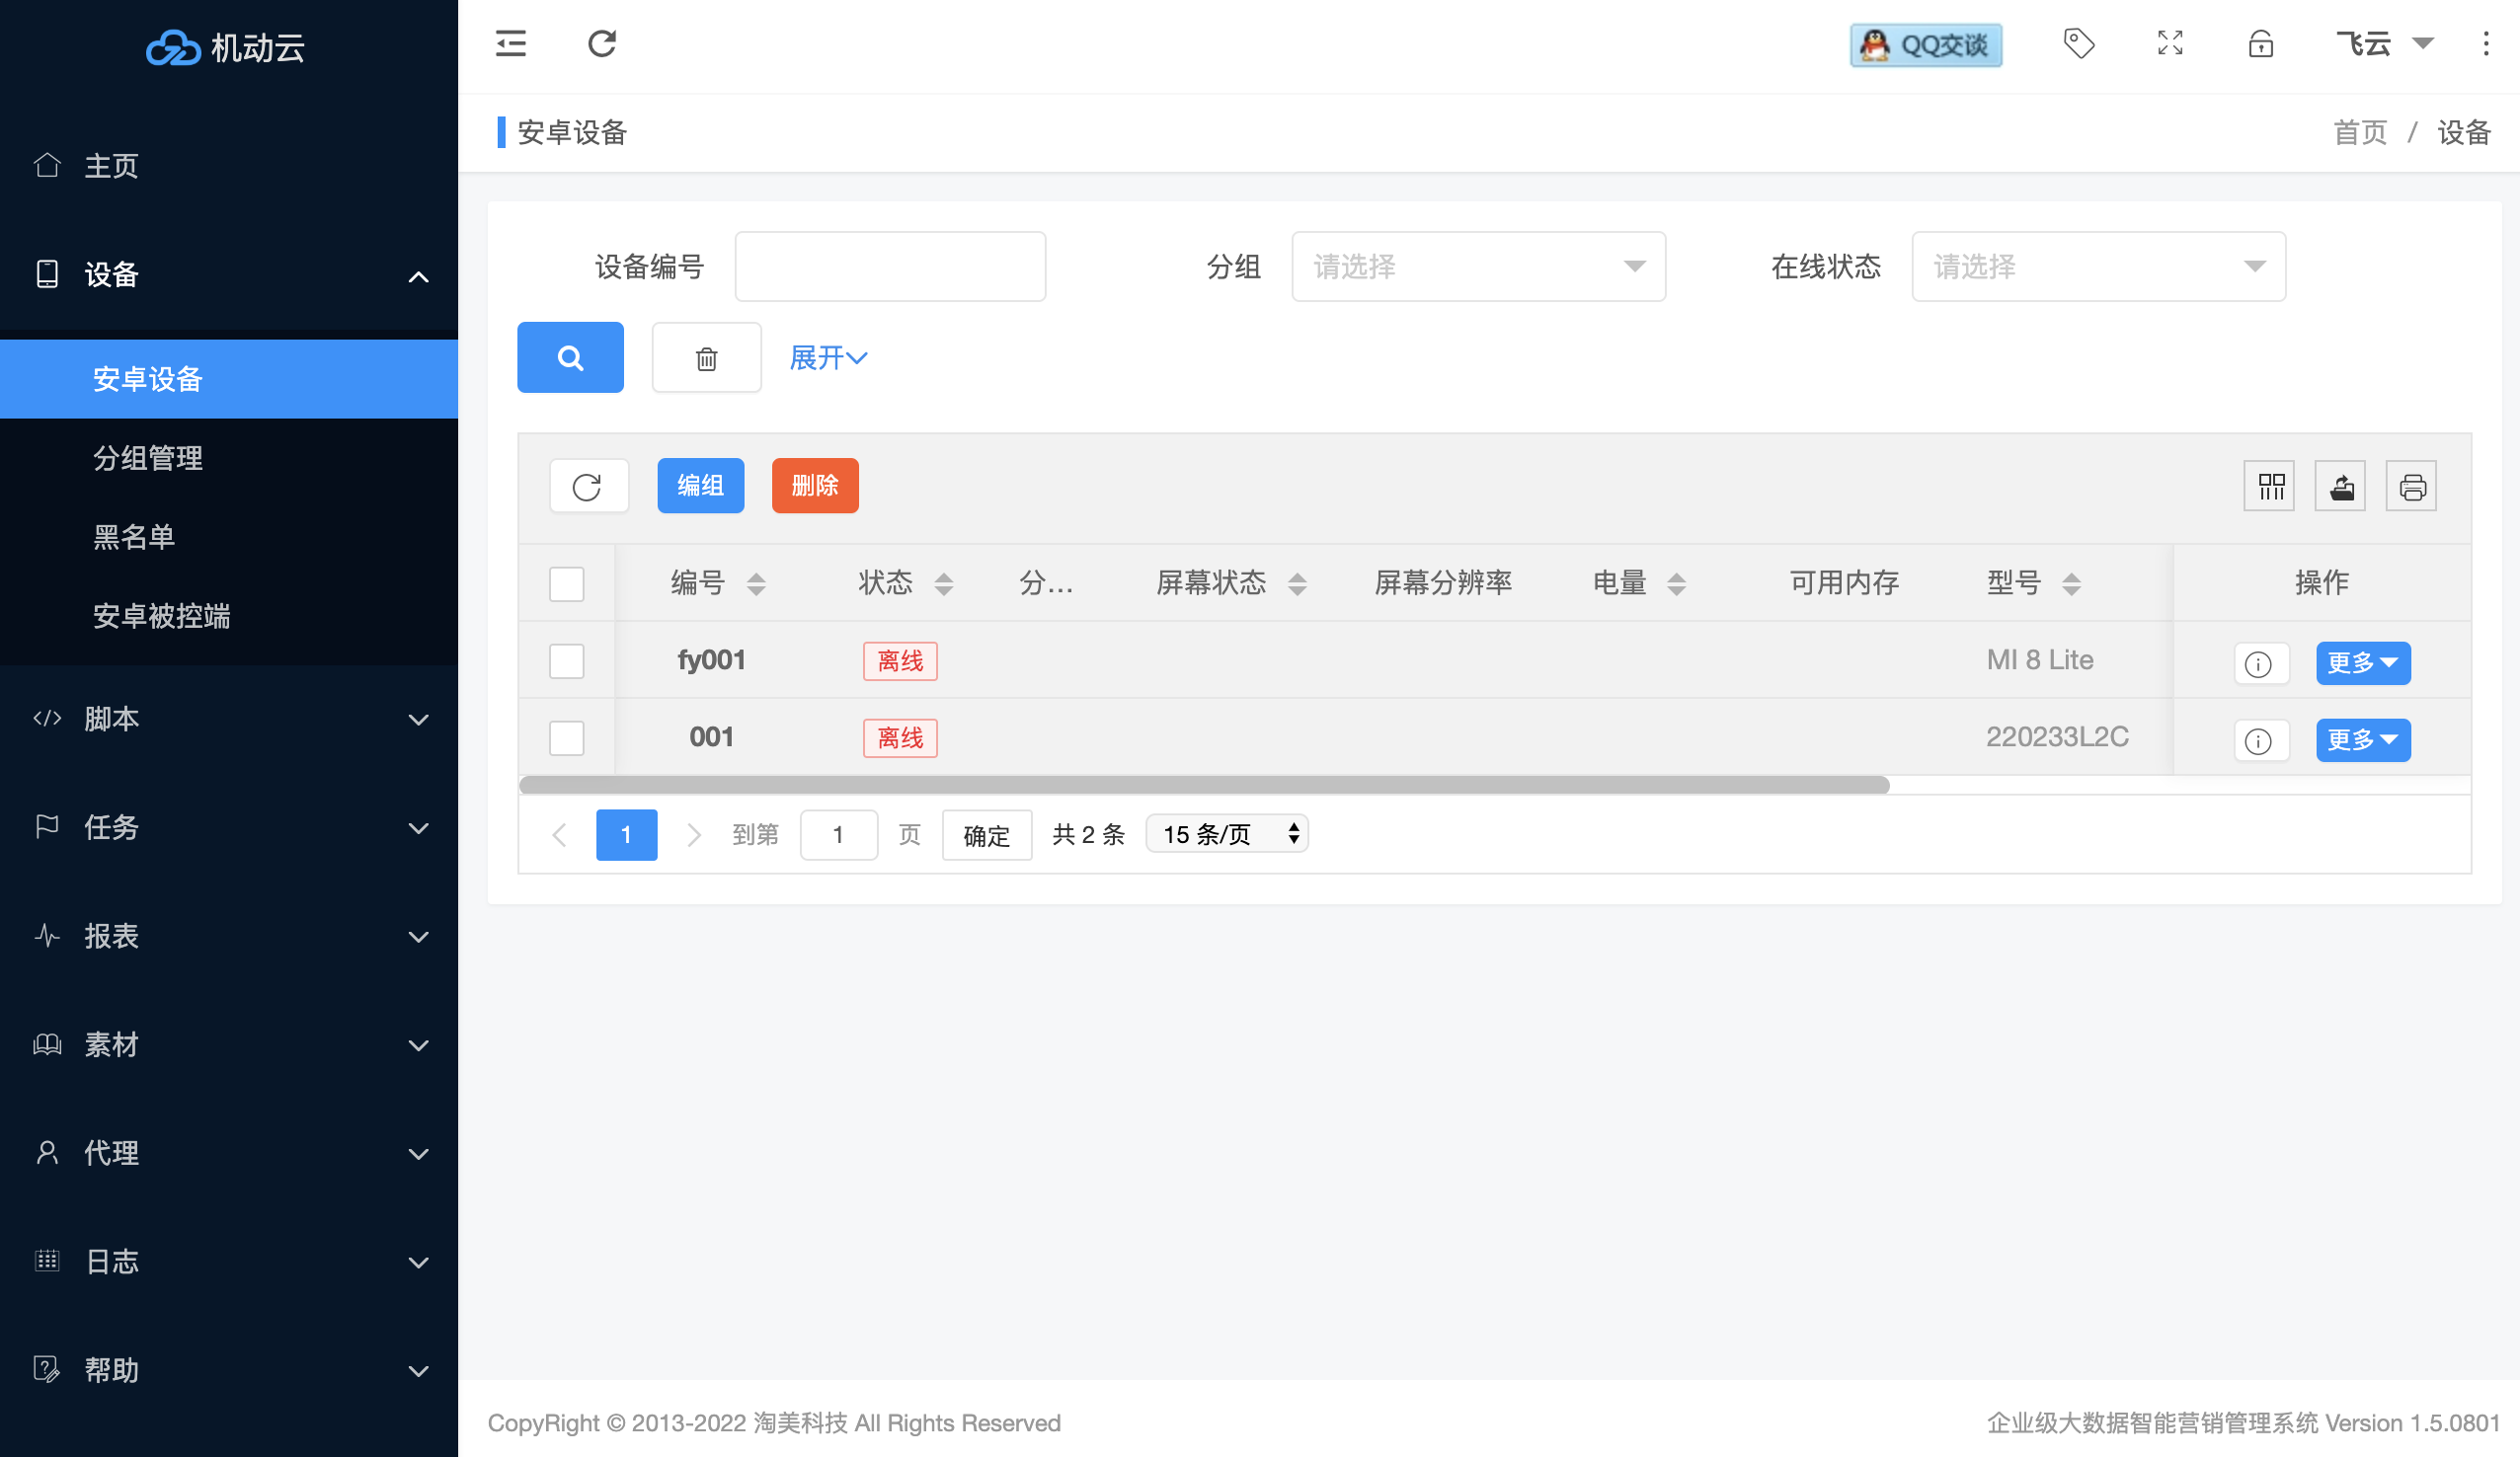The height and width of the screenshot is (1457, 2520).
Task: Go to the next page arrow
Action: click(693, 834)
